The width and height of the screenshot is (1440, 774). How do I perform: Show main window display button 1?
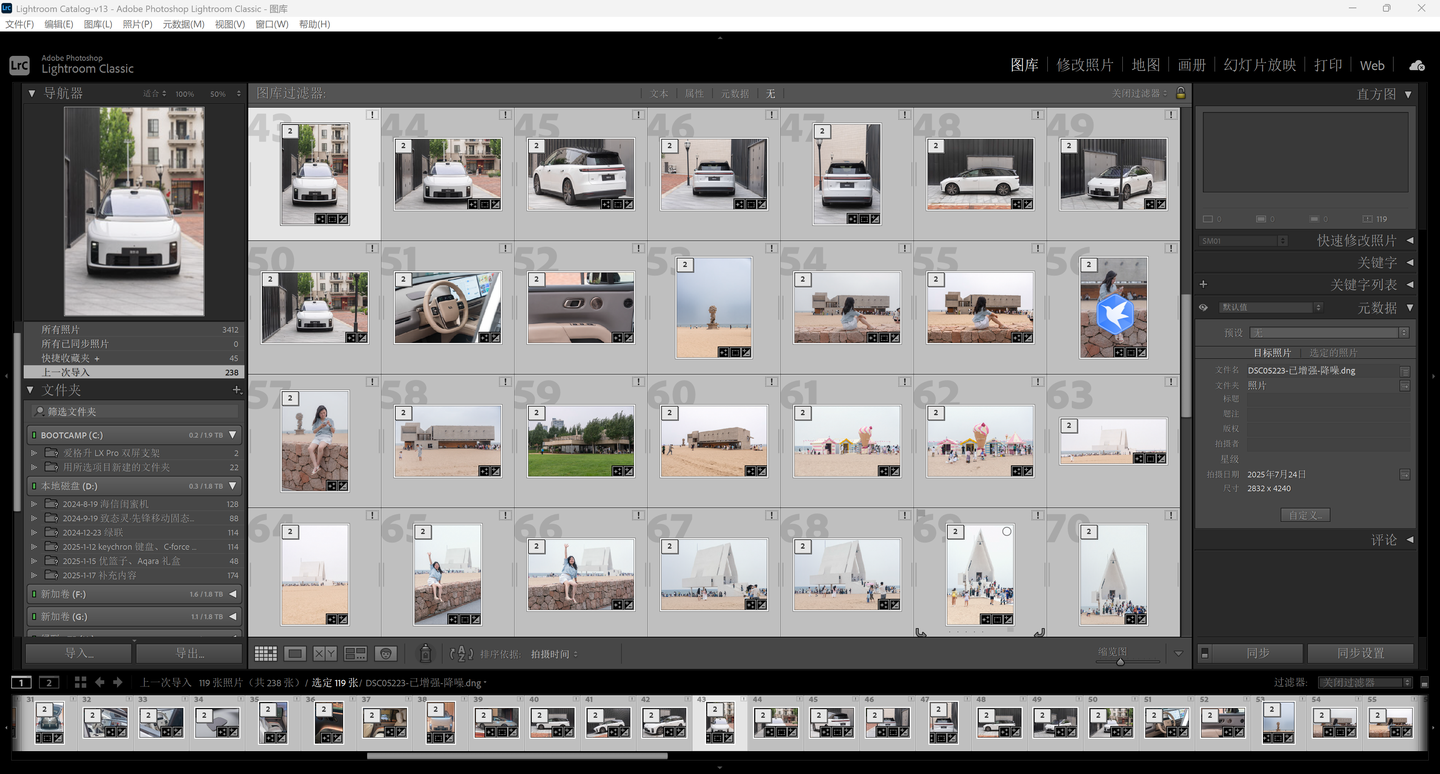point(21,682)
